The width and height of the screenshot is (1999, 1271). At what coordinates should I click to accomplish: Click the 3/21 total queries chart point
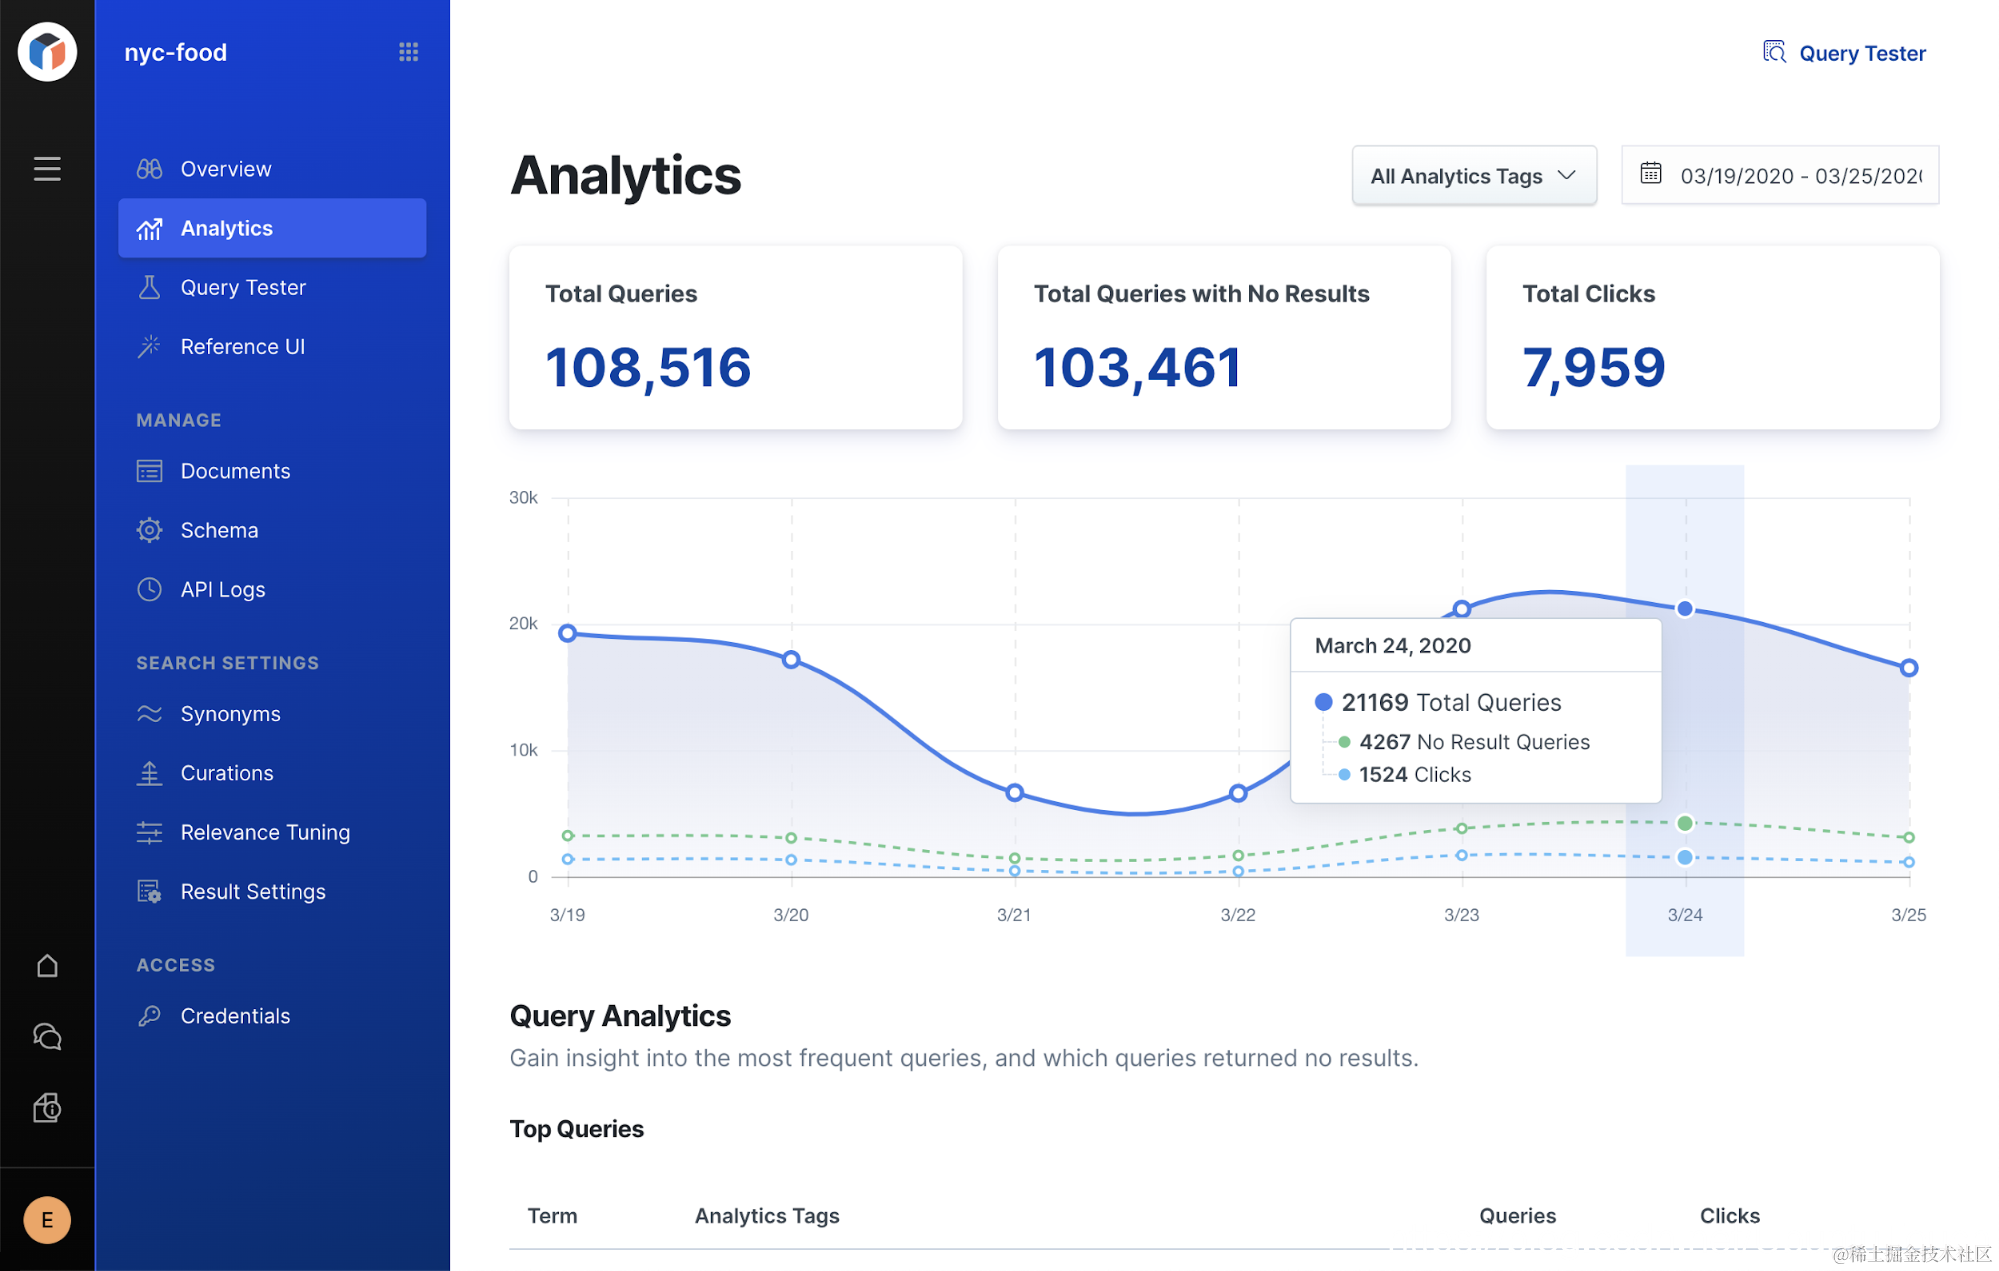coord(1015,793)
